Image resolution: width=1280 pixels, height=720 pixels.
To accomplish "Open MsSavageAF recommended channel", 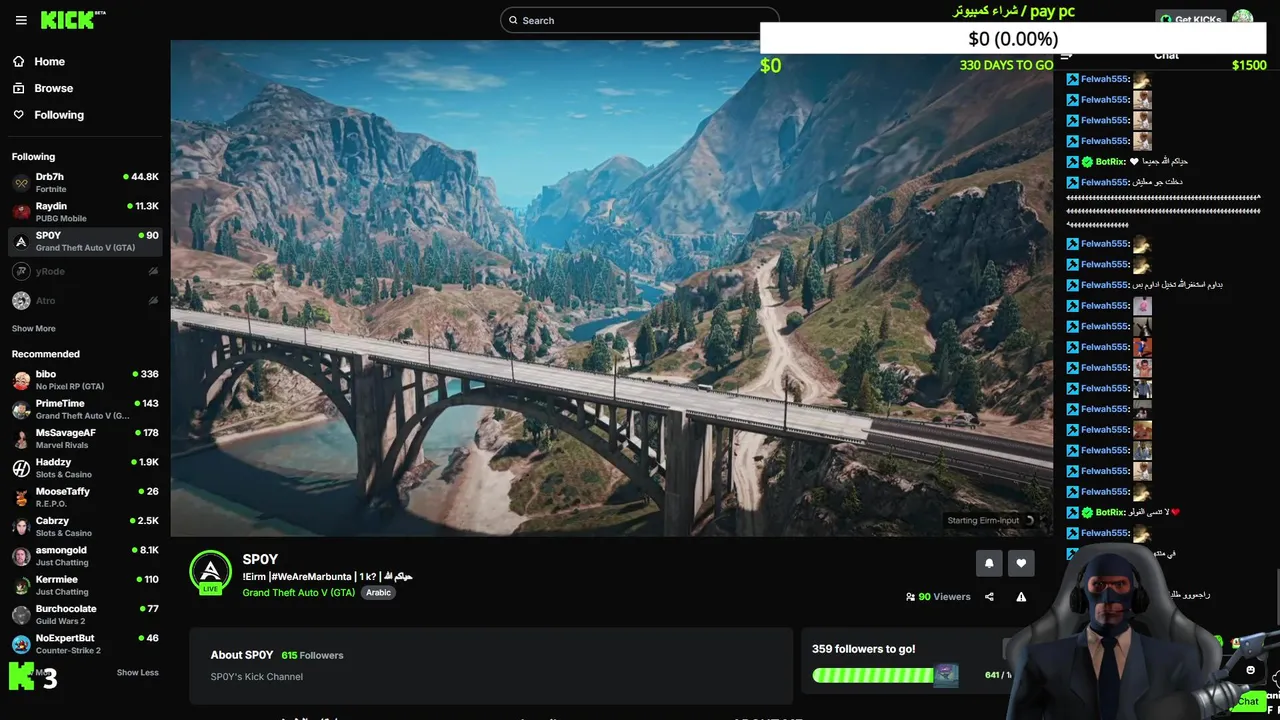I will pyautogui.click(x=85, y=438).
